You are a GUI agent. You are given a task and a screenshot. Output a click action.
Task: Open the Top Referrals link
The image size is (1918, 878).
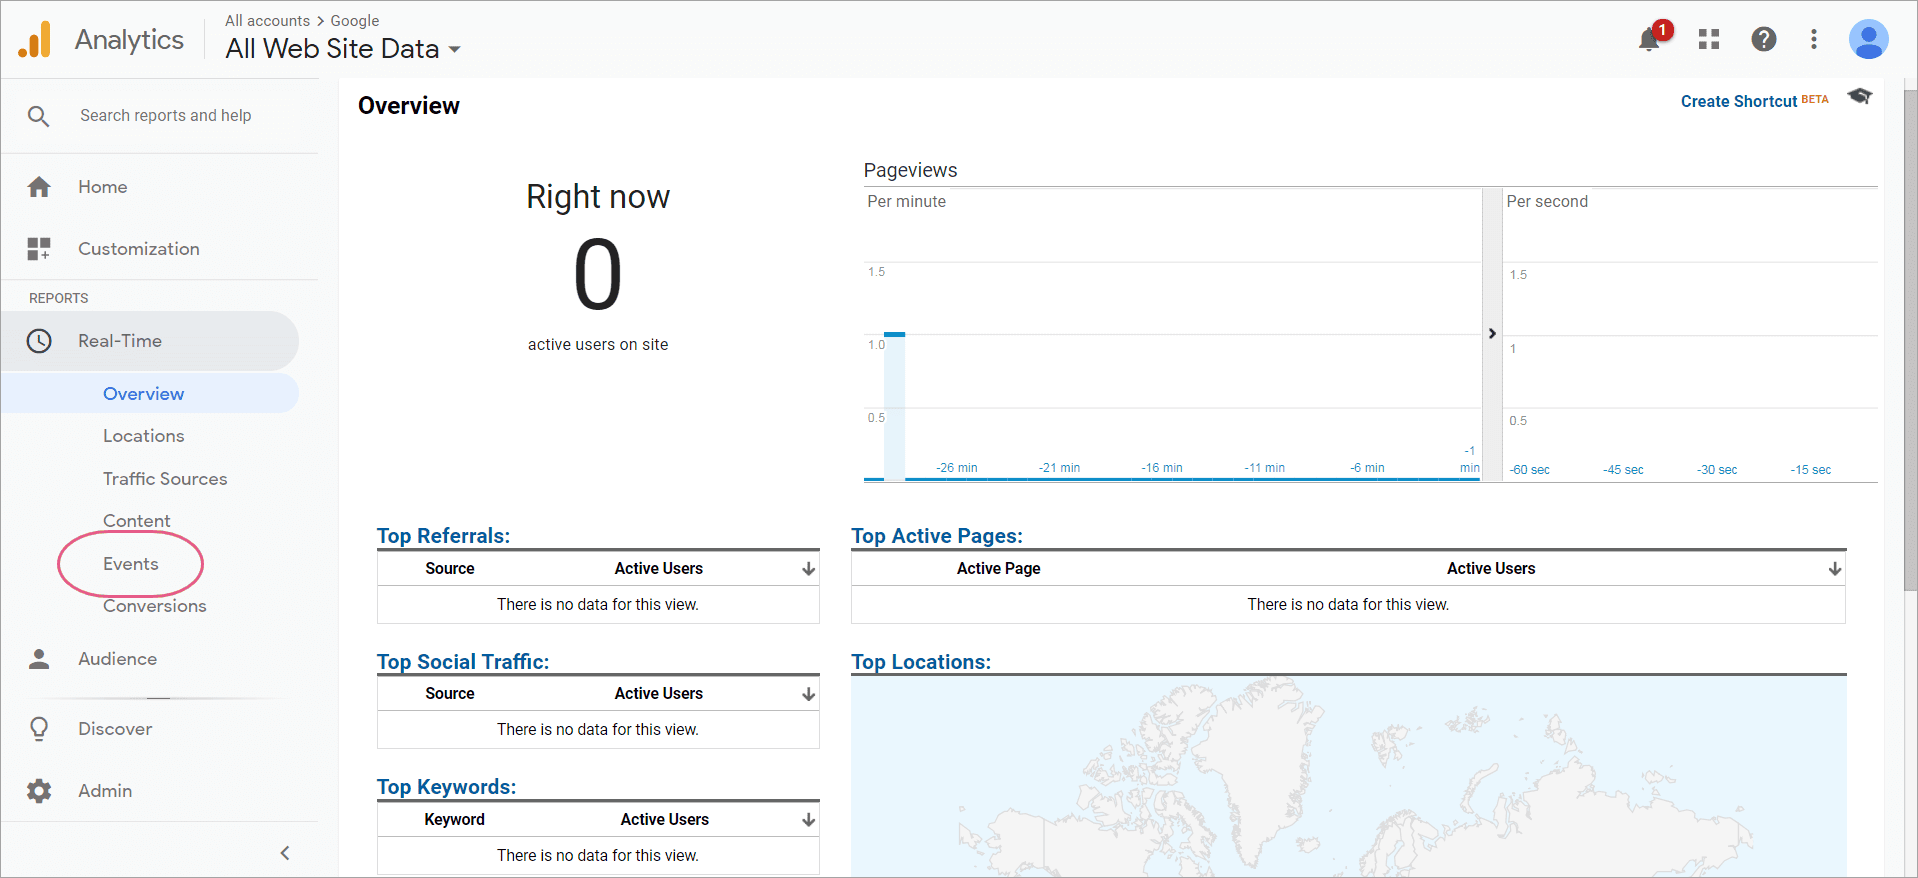coord(443,536)
